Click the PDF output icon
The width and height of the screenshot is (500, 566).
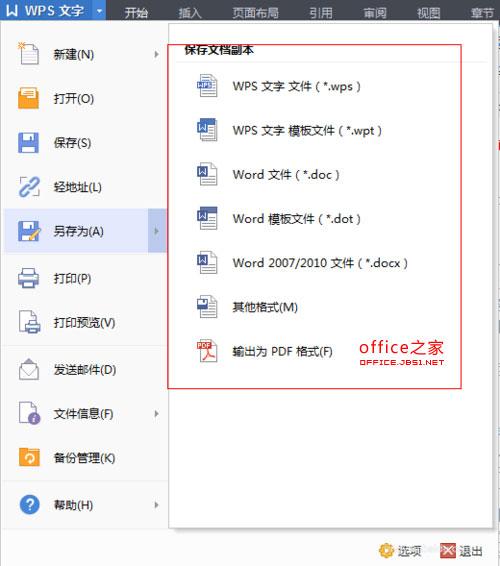click(x=207, y=351)
